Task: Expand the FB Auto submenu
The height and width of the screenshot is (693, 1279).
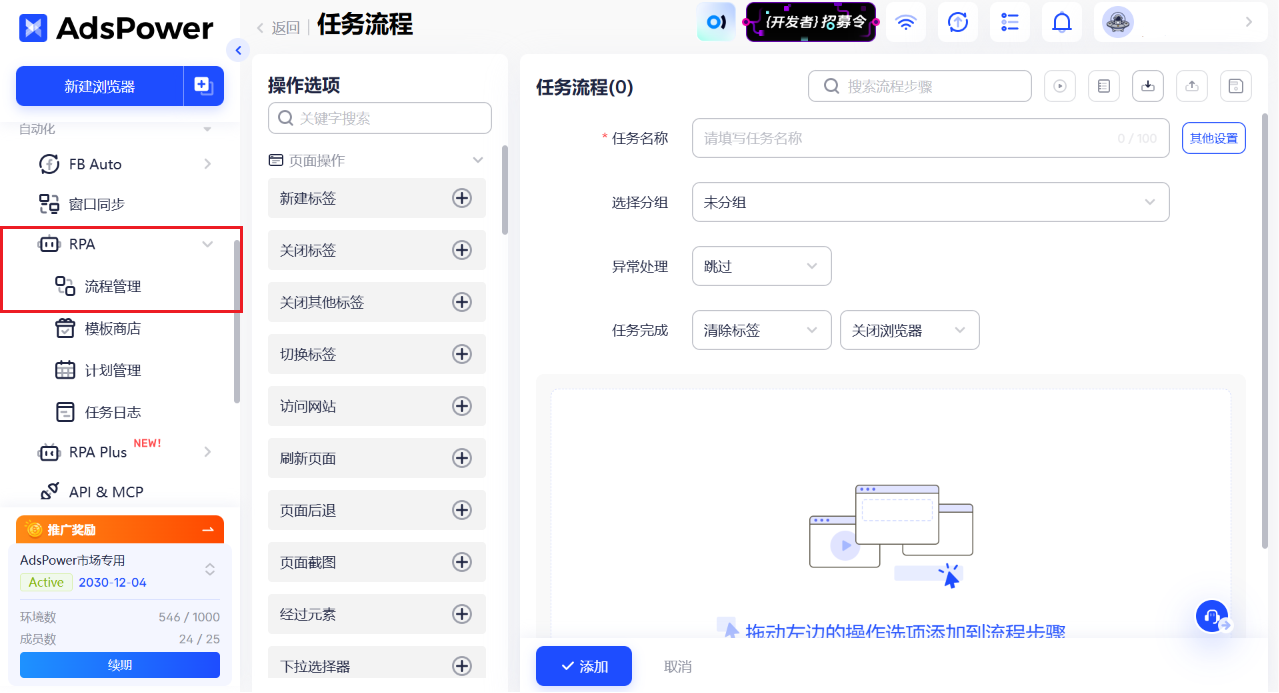Action: tap(208, 164)
